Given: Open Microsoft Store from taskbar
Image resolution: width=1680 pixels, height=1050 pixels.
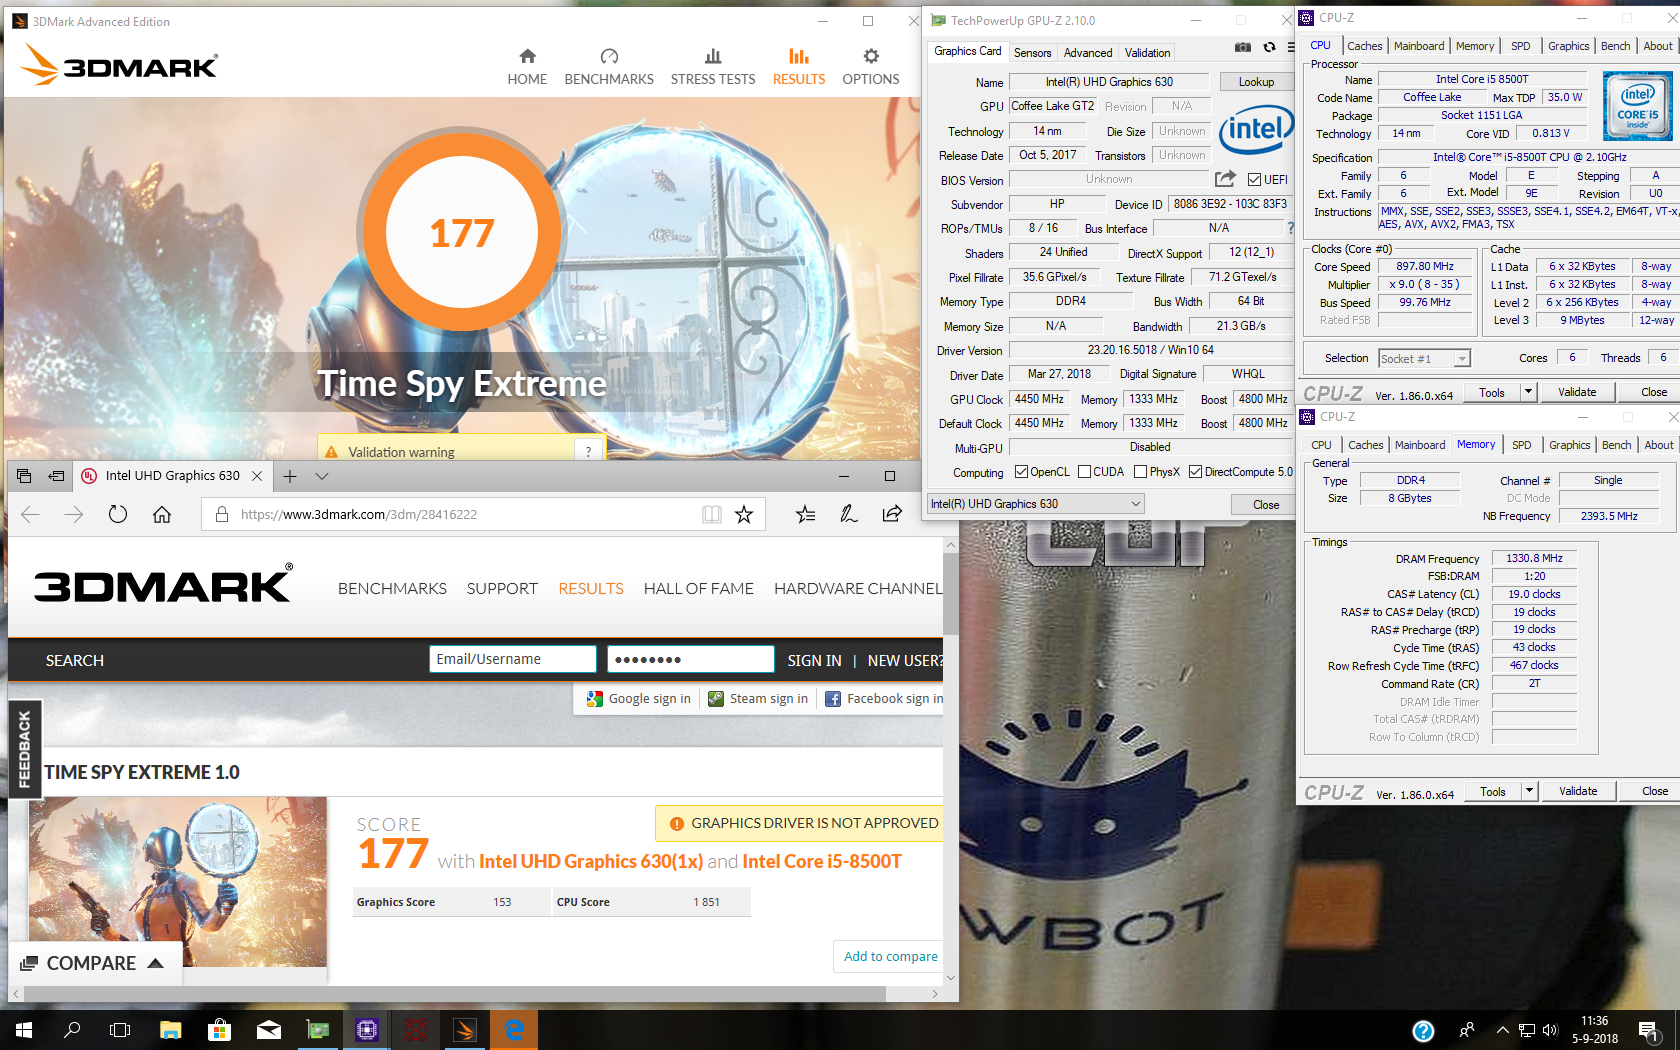Looking at the screenshot, I should [x=219, y=1030].
